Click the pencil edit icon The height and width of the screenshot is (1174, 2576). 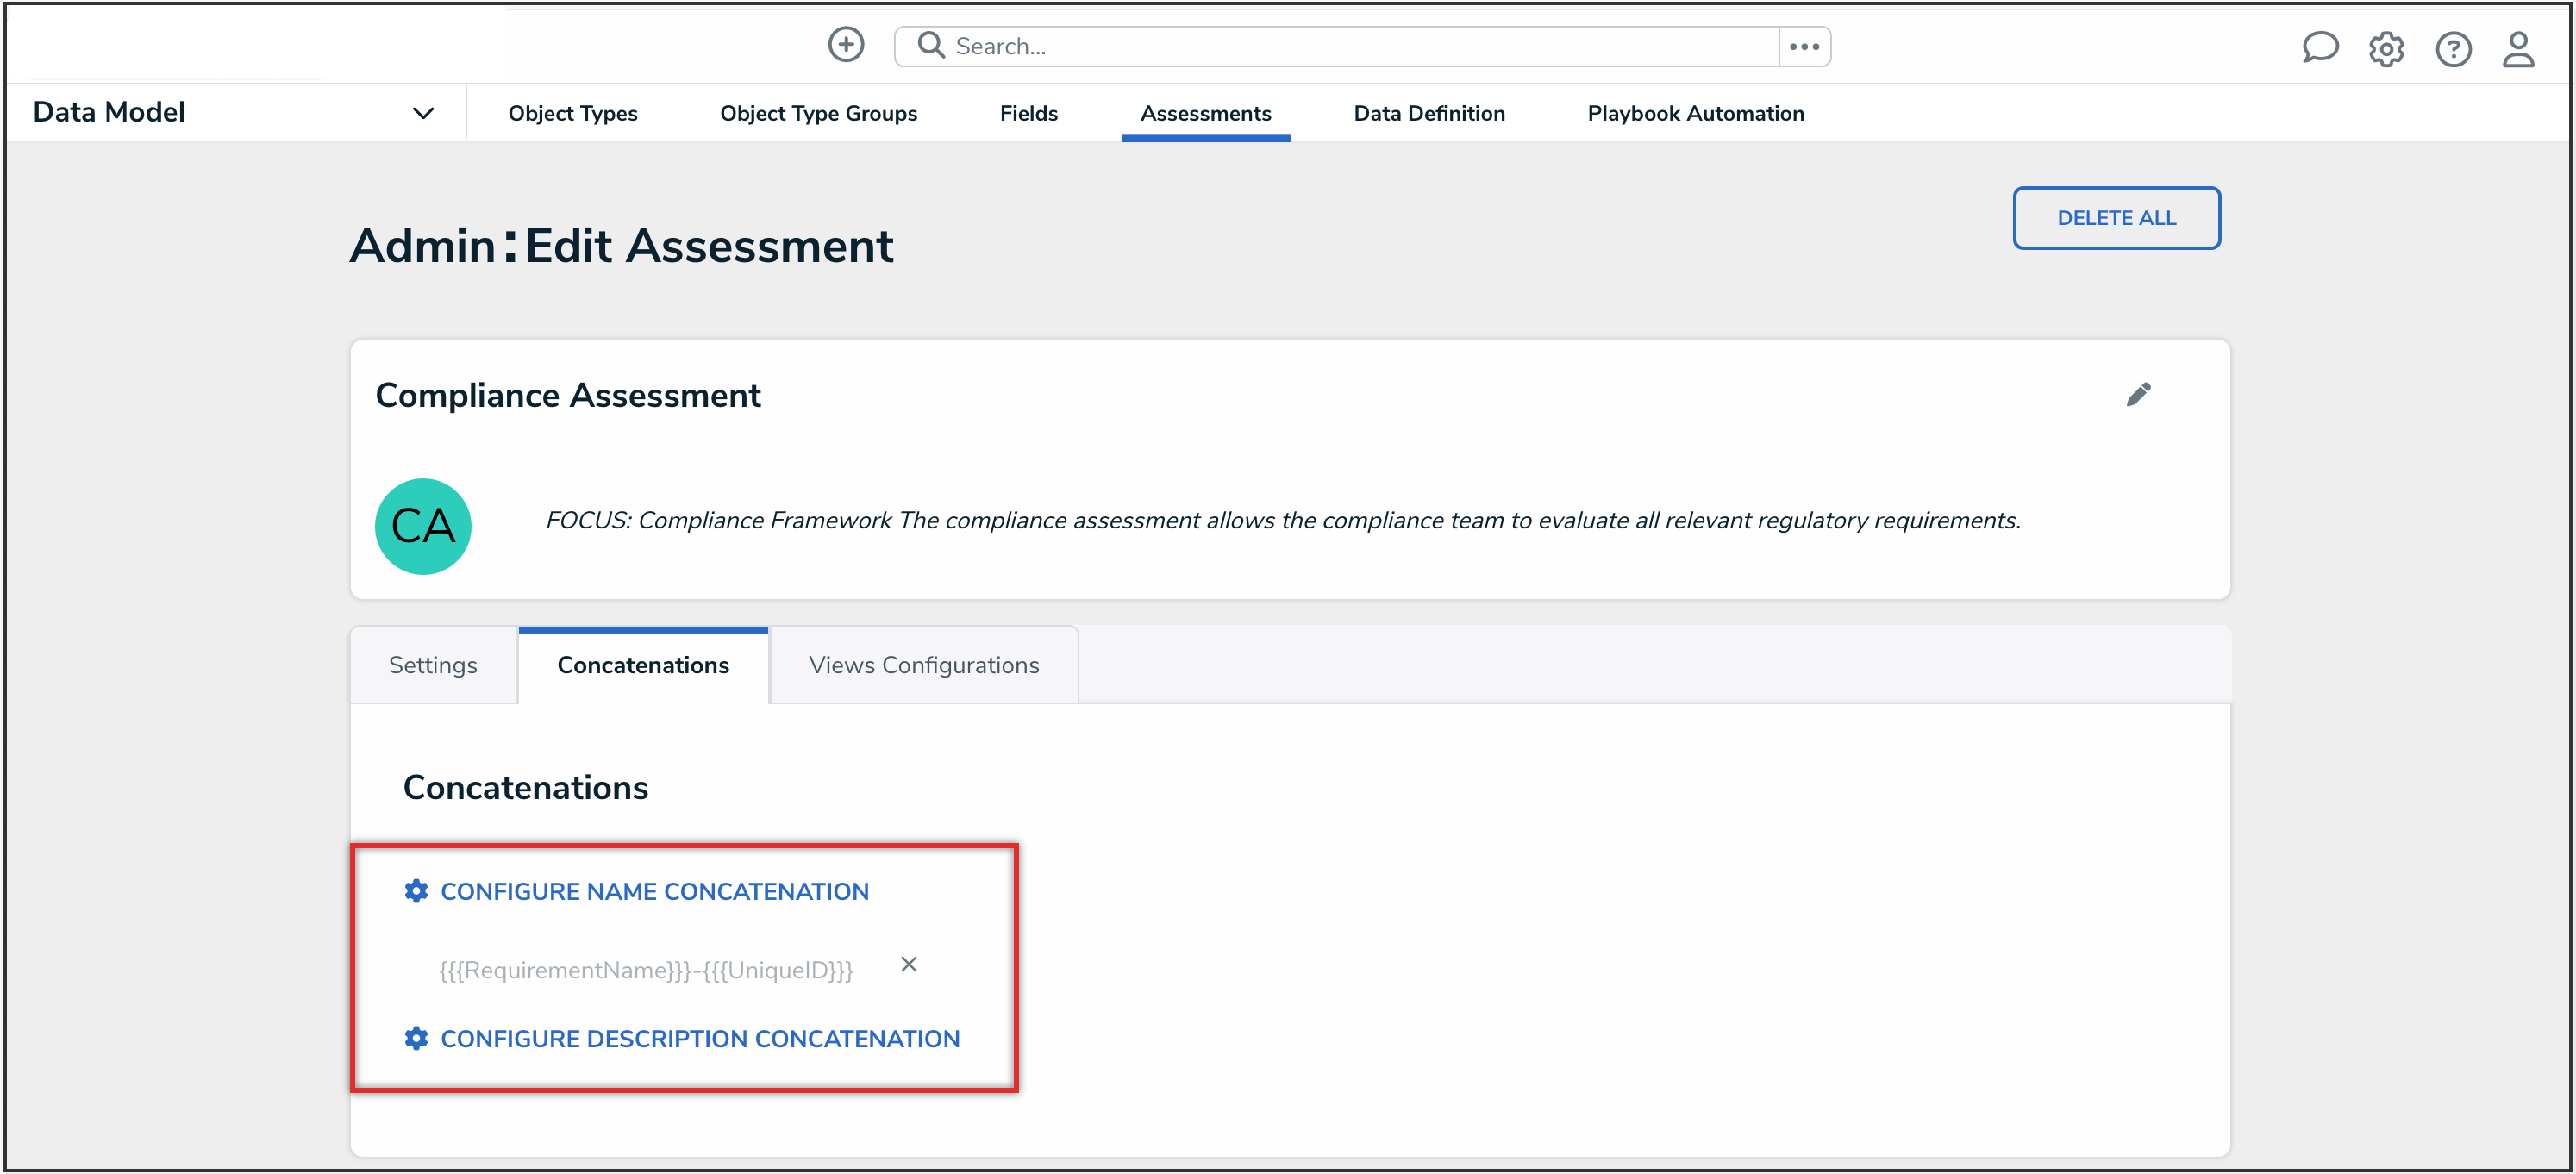click(x=2137, y=394)
